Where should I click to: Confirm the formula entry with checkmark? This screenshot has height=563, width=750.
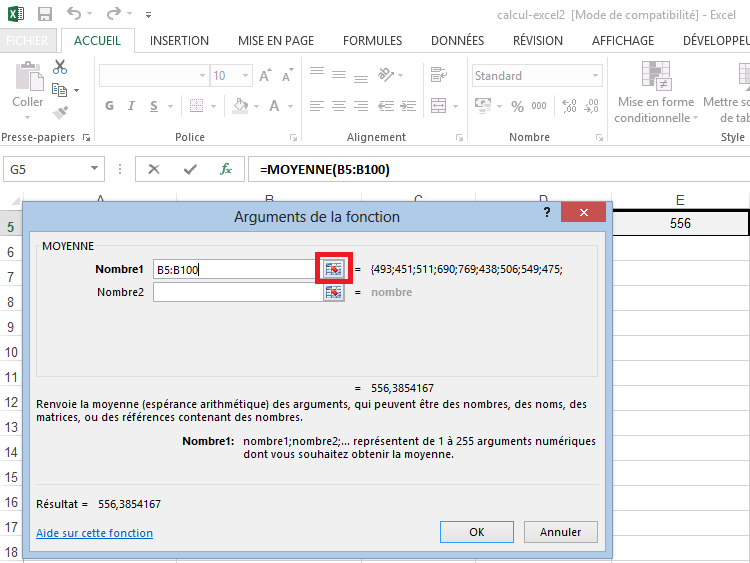click(190, 169)
